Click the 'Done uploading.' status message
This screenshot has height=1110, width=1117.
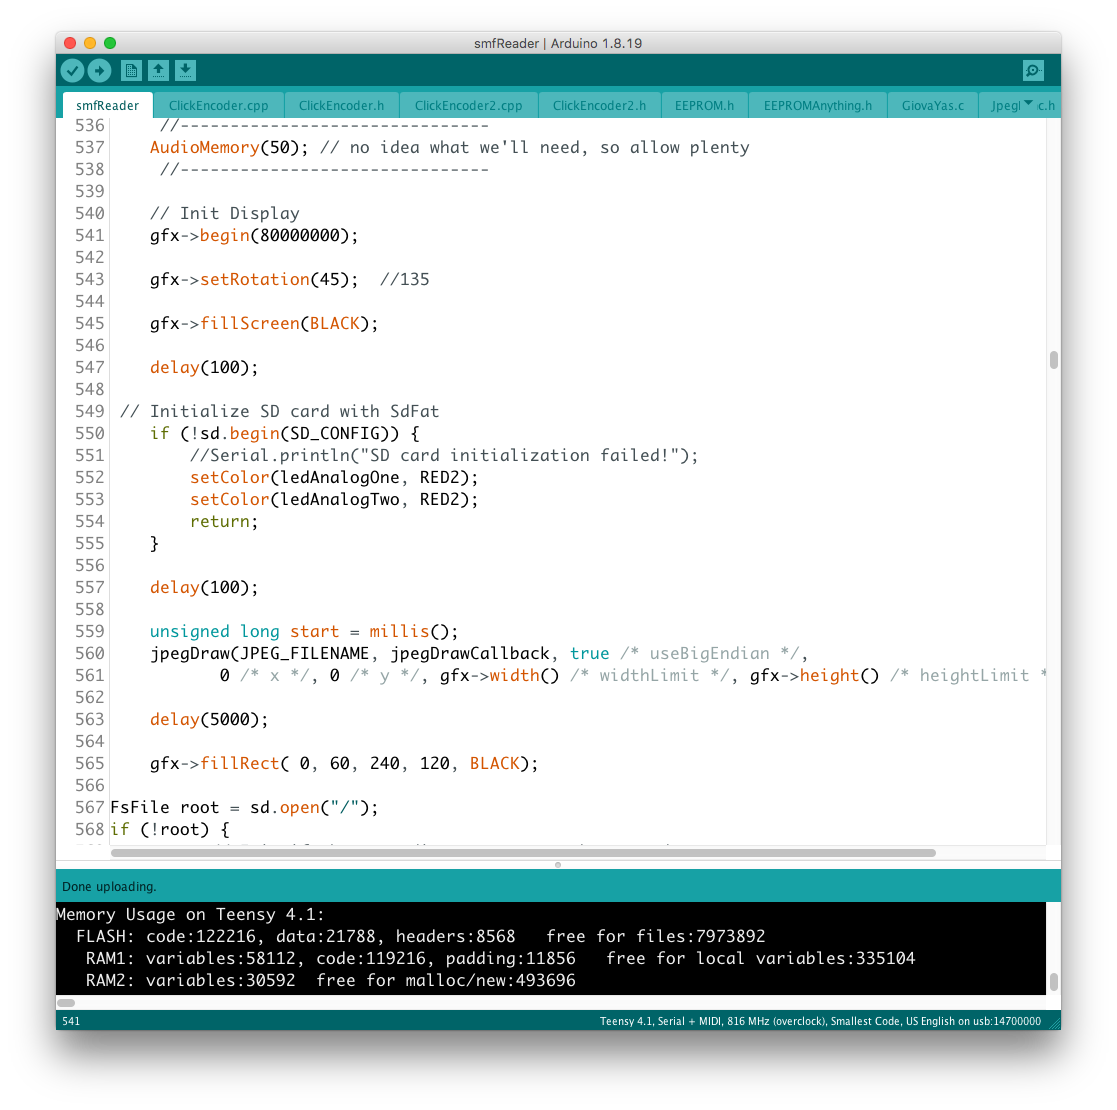click(x=109, y=886)
